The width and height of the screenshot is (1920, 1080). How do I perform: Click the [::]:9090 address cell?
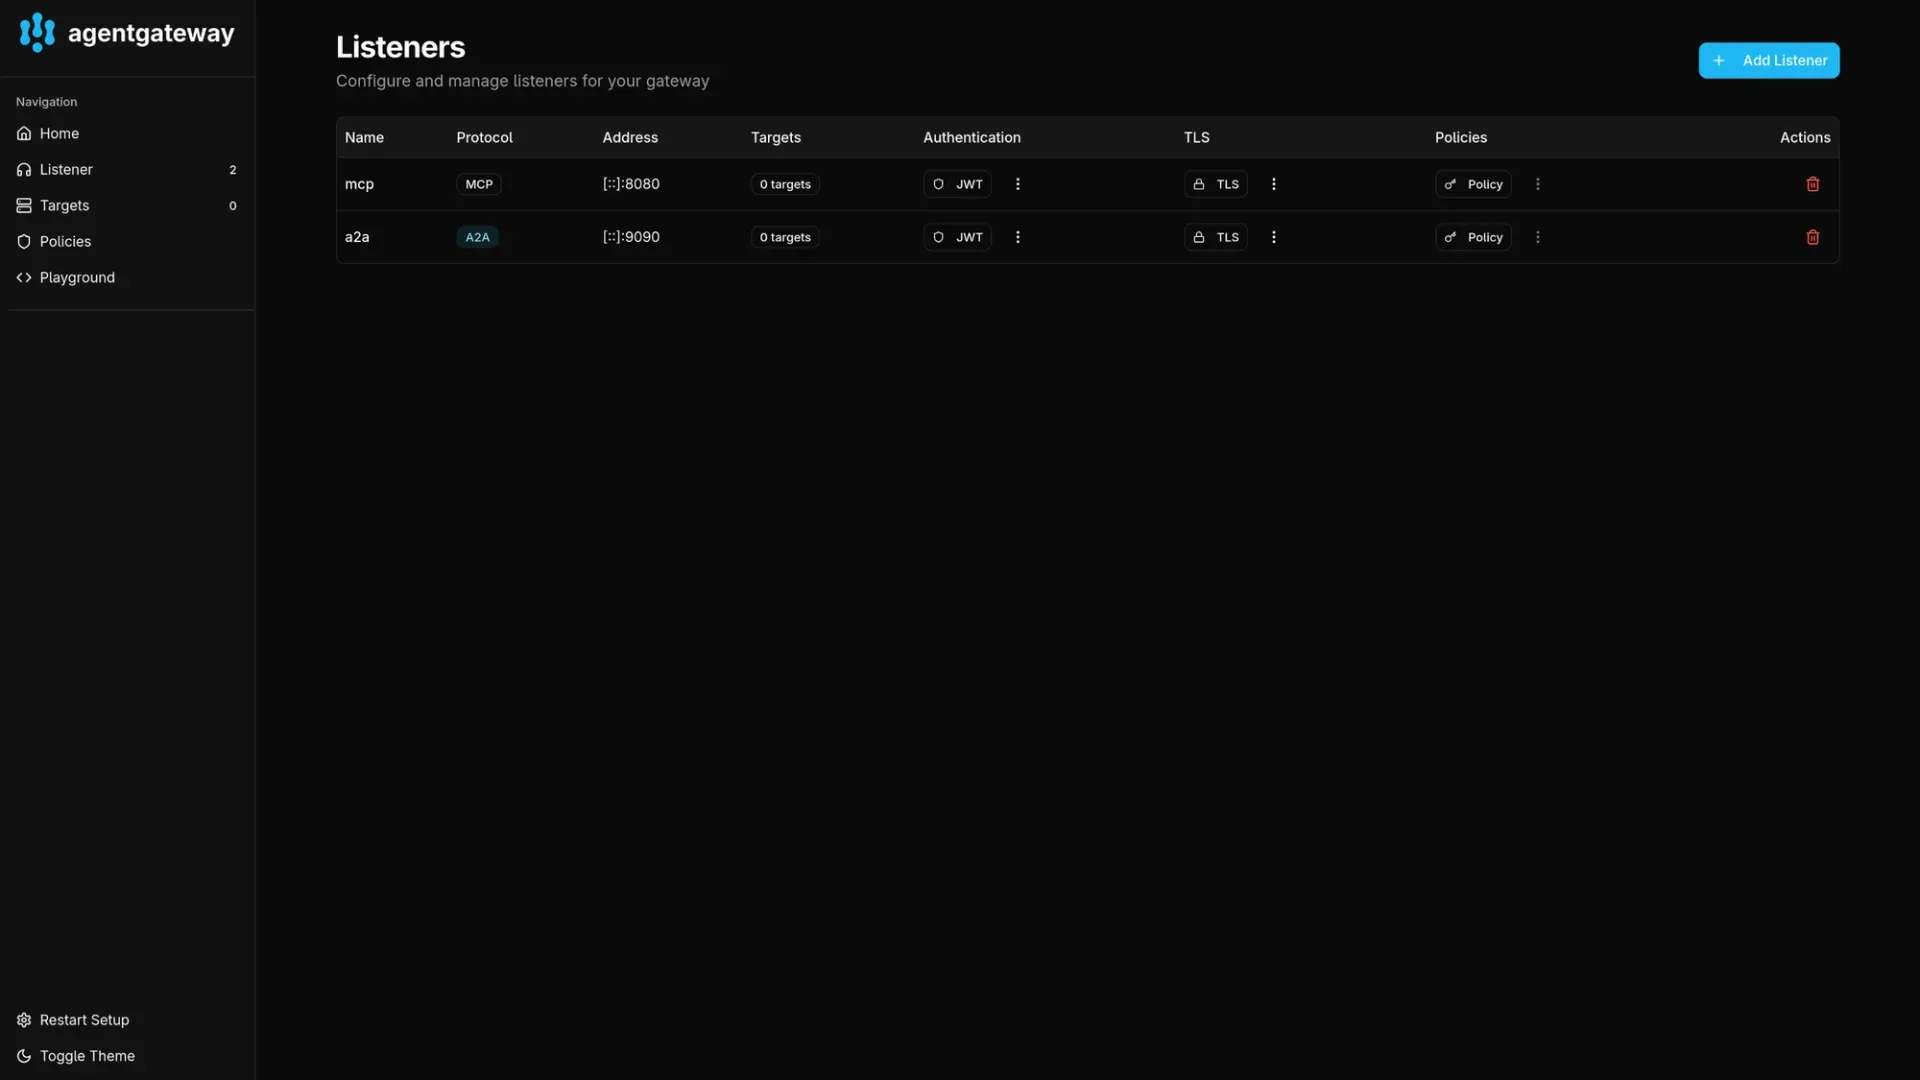coord(631,237)
